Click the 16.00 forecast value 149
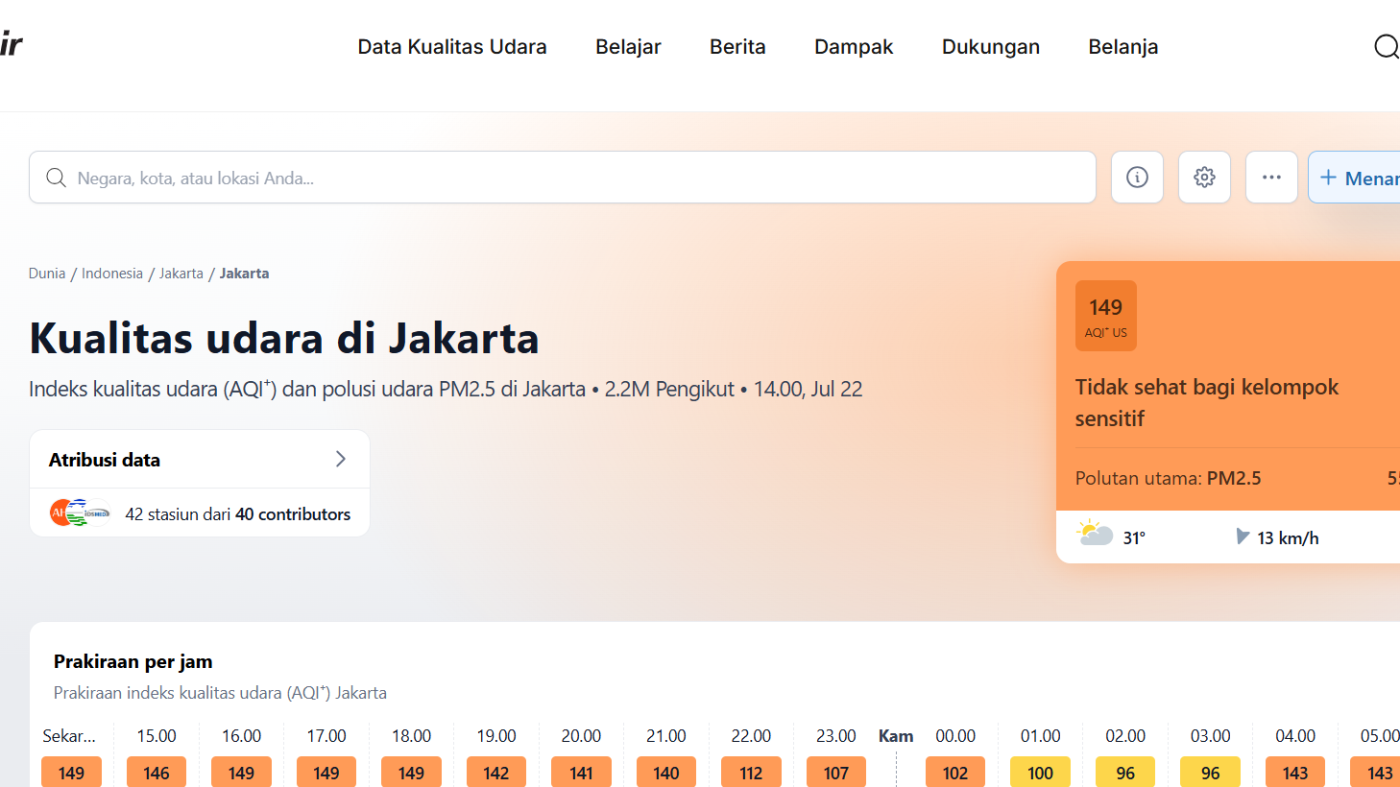Screen dimensions: 1400x787 (x=241, y=773)
